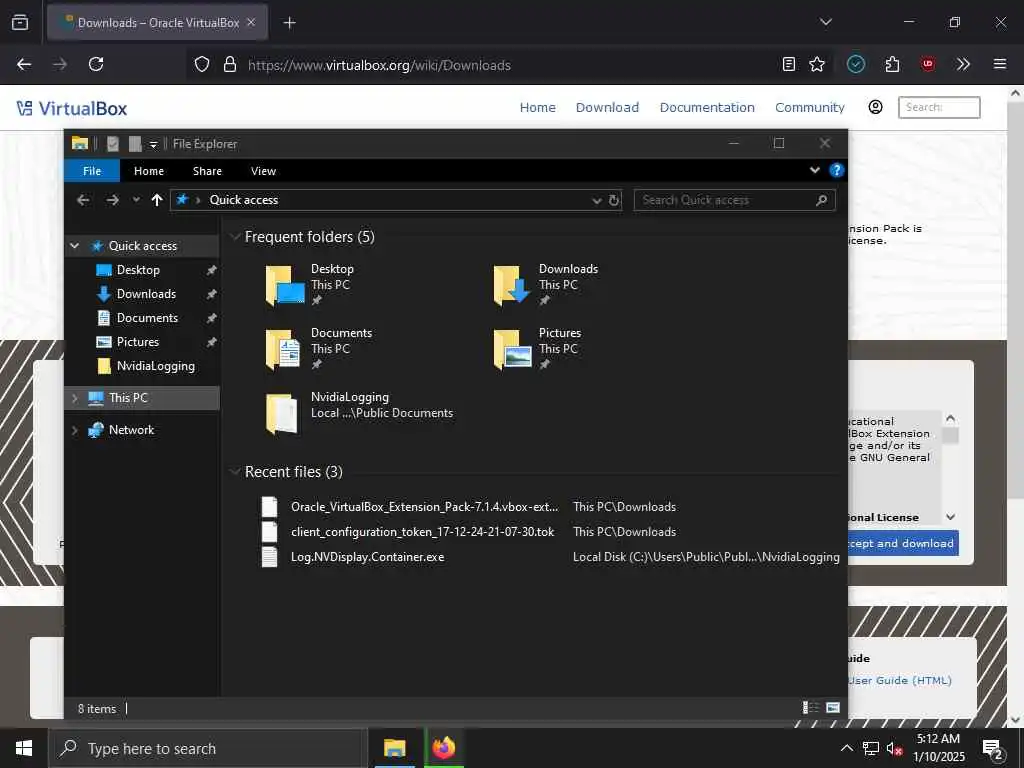This screenshot has height=768, width=1024.
Task: Reload the VirtualBox downloads page
Action: (96, 64)
